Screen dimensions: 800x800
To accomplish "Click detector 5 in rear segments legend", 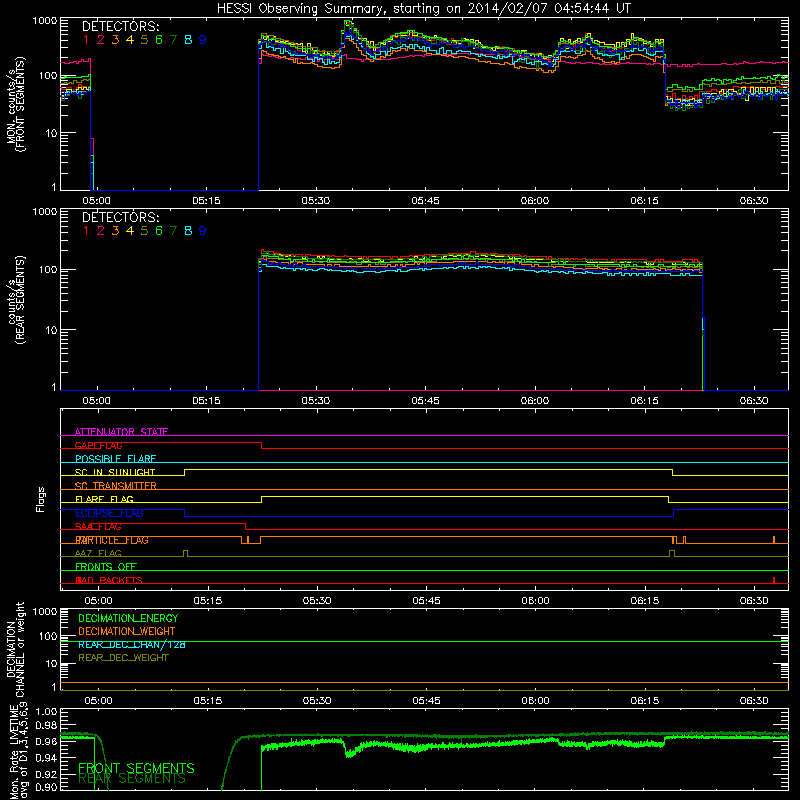I will pos(144,231).
